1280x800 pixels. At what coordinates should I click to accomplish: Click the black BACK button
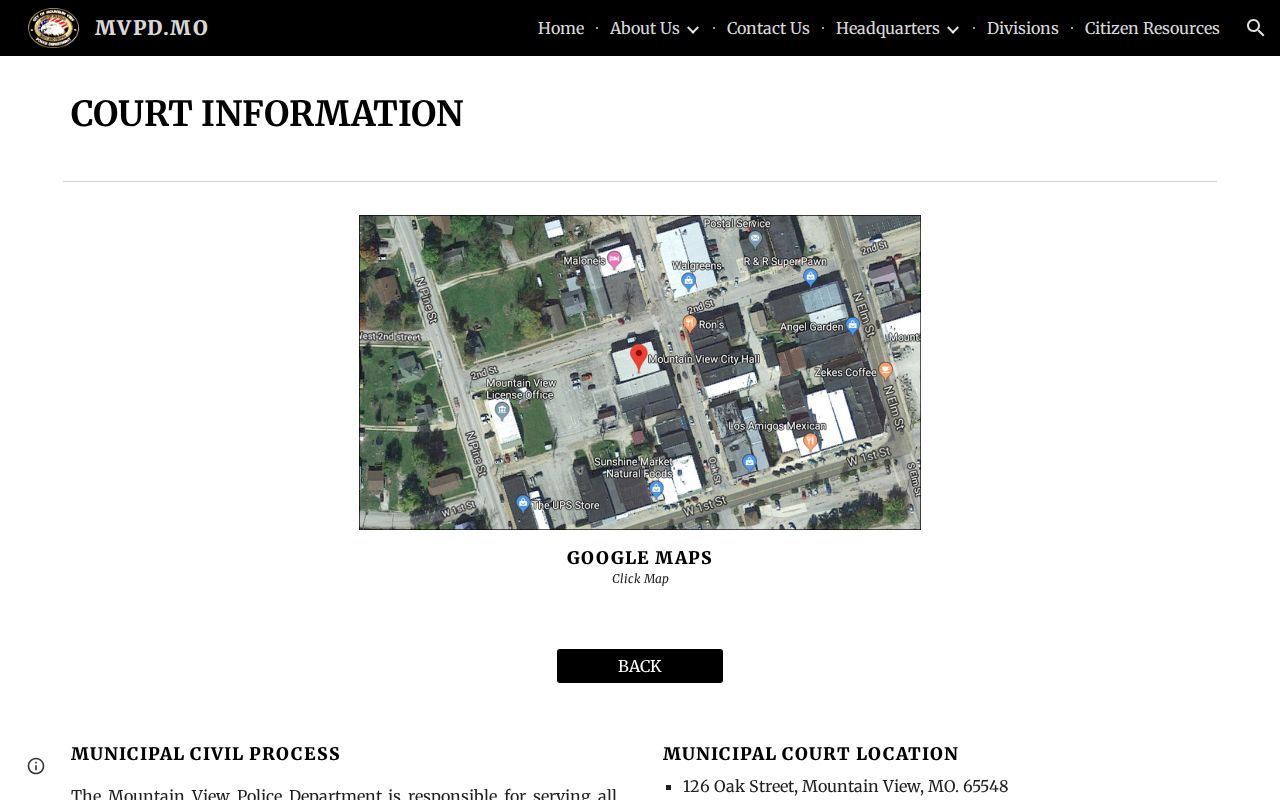pos(640,666)
